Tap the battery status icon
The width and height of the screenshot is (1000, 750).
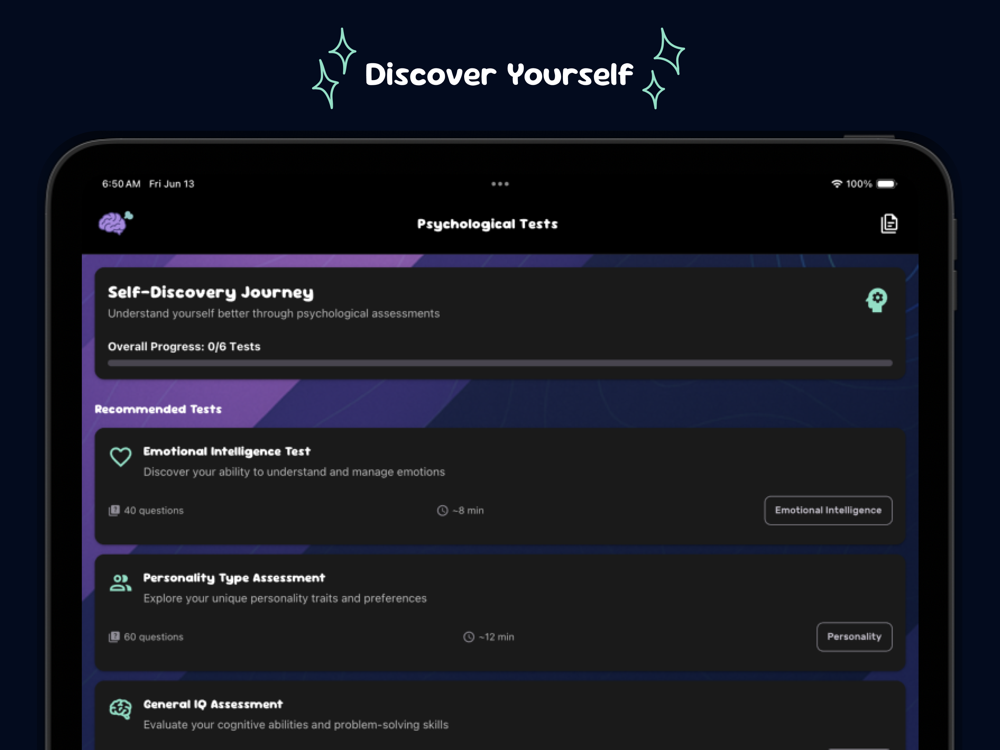[x=887, y=184]
